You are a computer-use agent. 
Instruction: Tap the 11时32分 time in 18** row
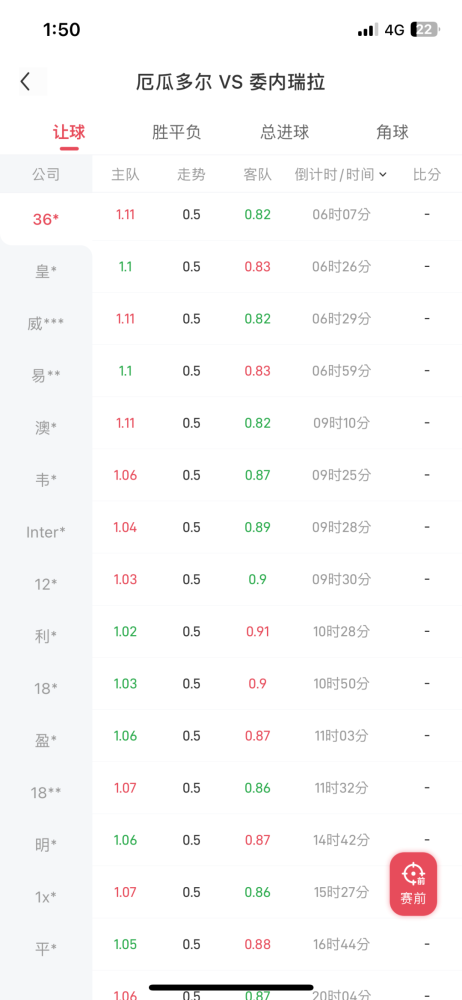341,788
